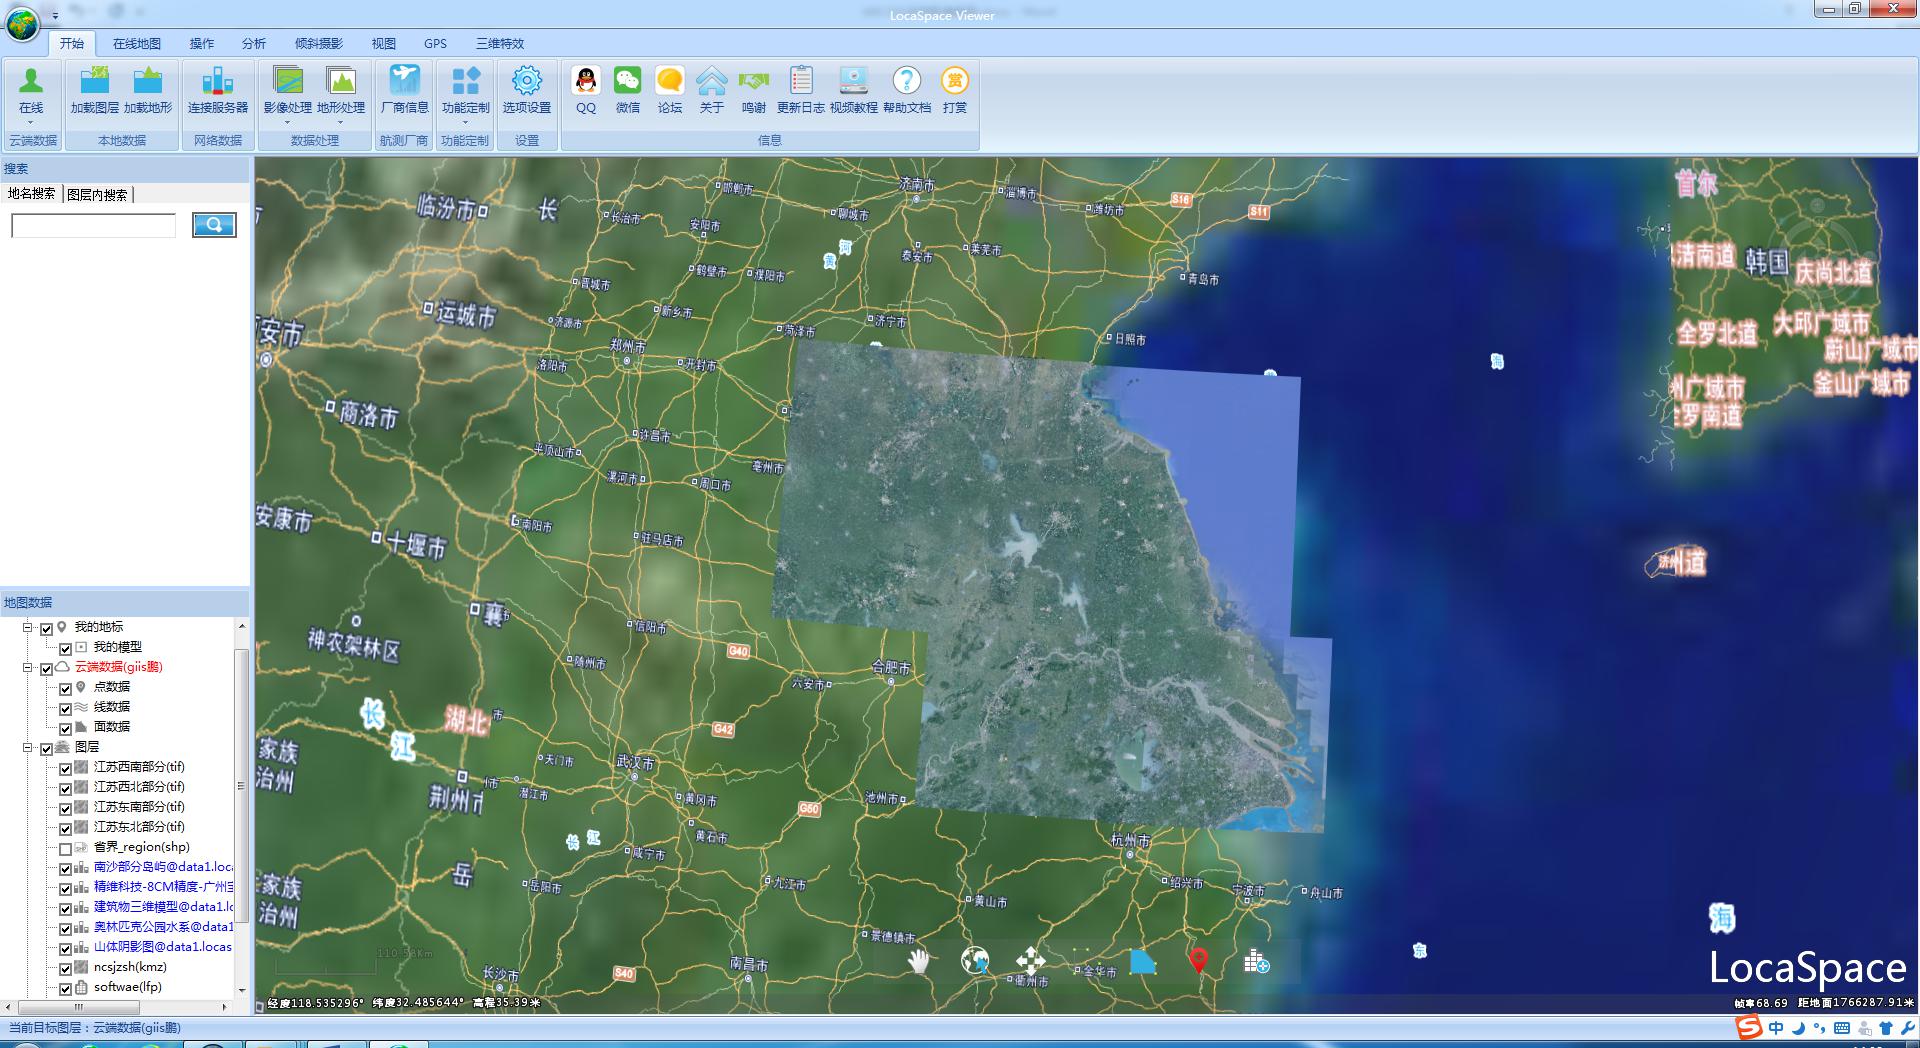Switch to the 图层内搜索 search tab

tap(97, 195)
